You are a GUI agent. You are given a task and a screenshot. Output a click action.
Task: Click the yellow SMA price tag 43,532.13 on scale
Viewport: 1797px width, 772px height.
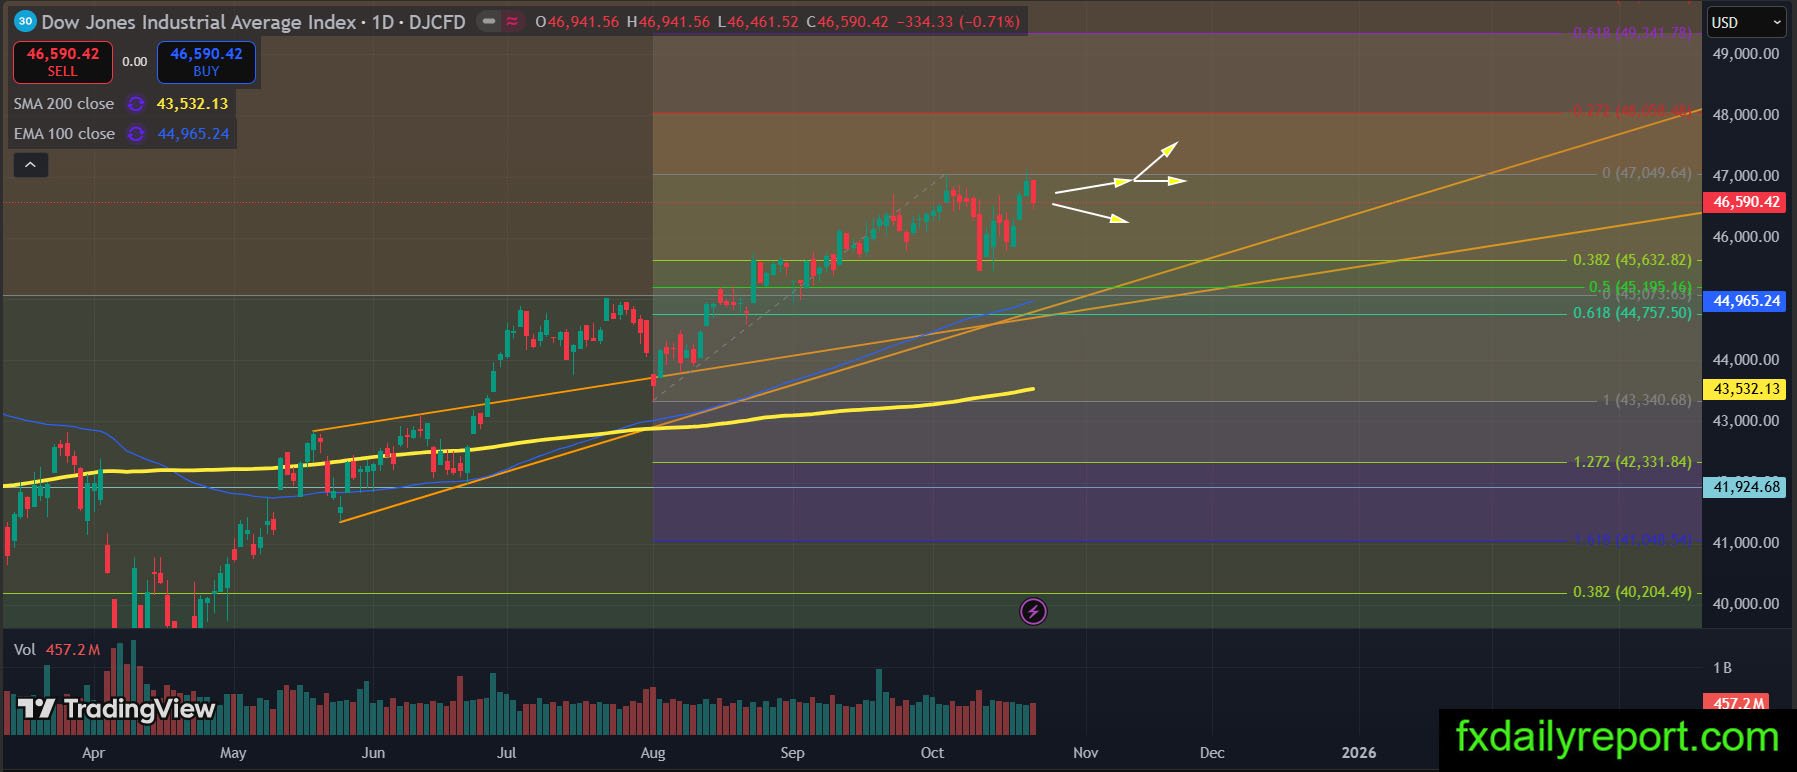click(x=1746, y=389)
